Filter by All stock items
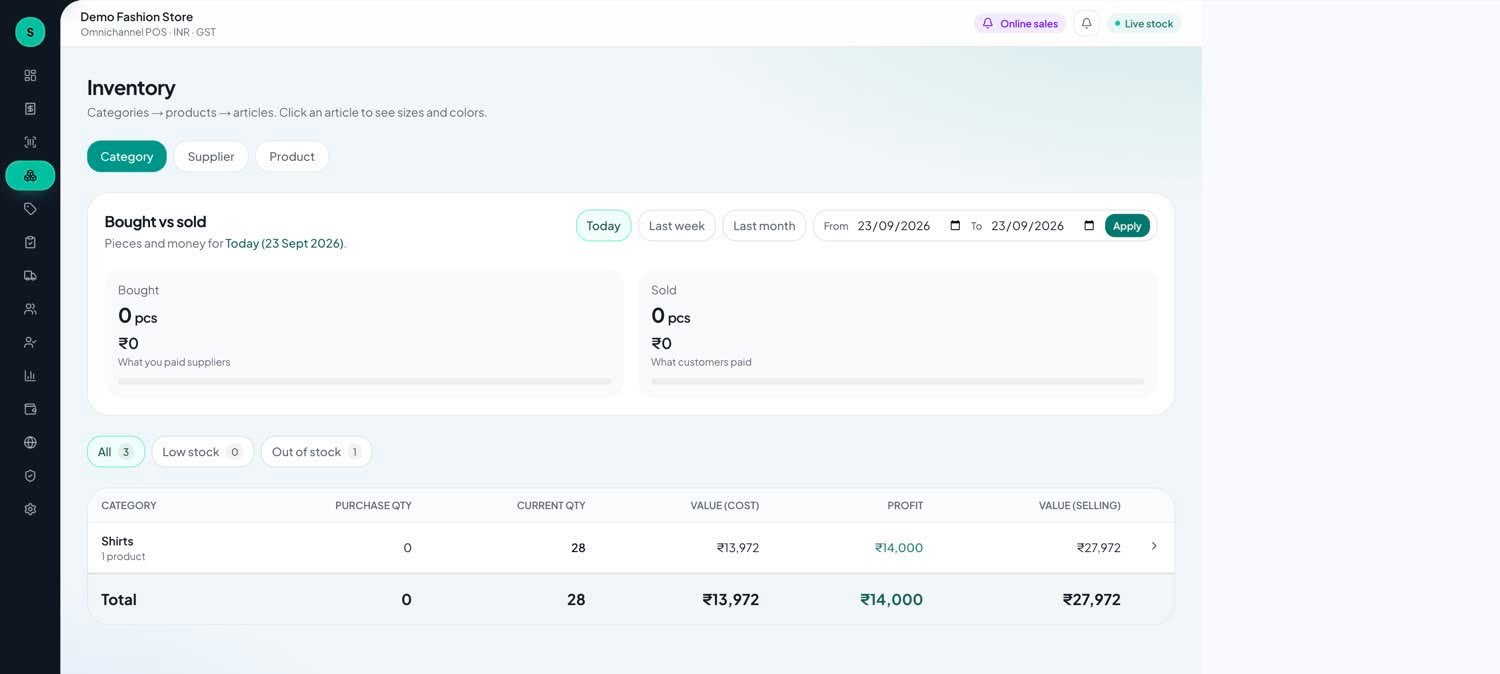 (116, 452)
